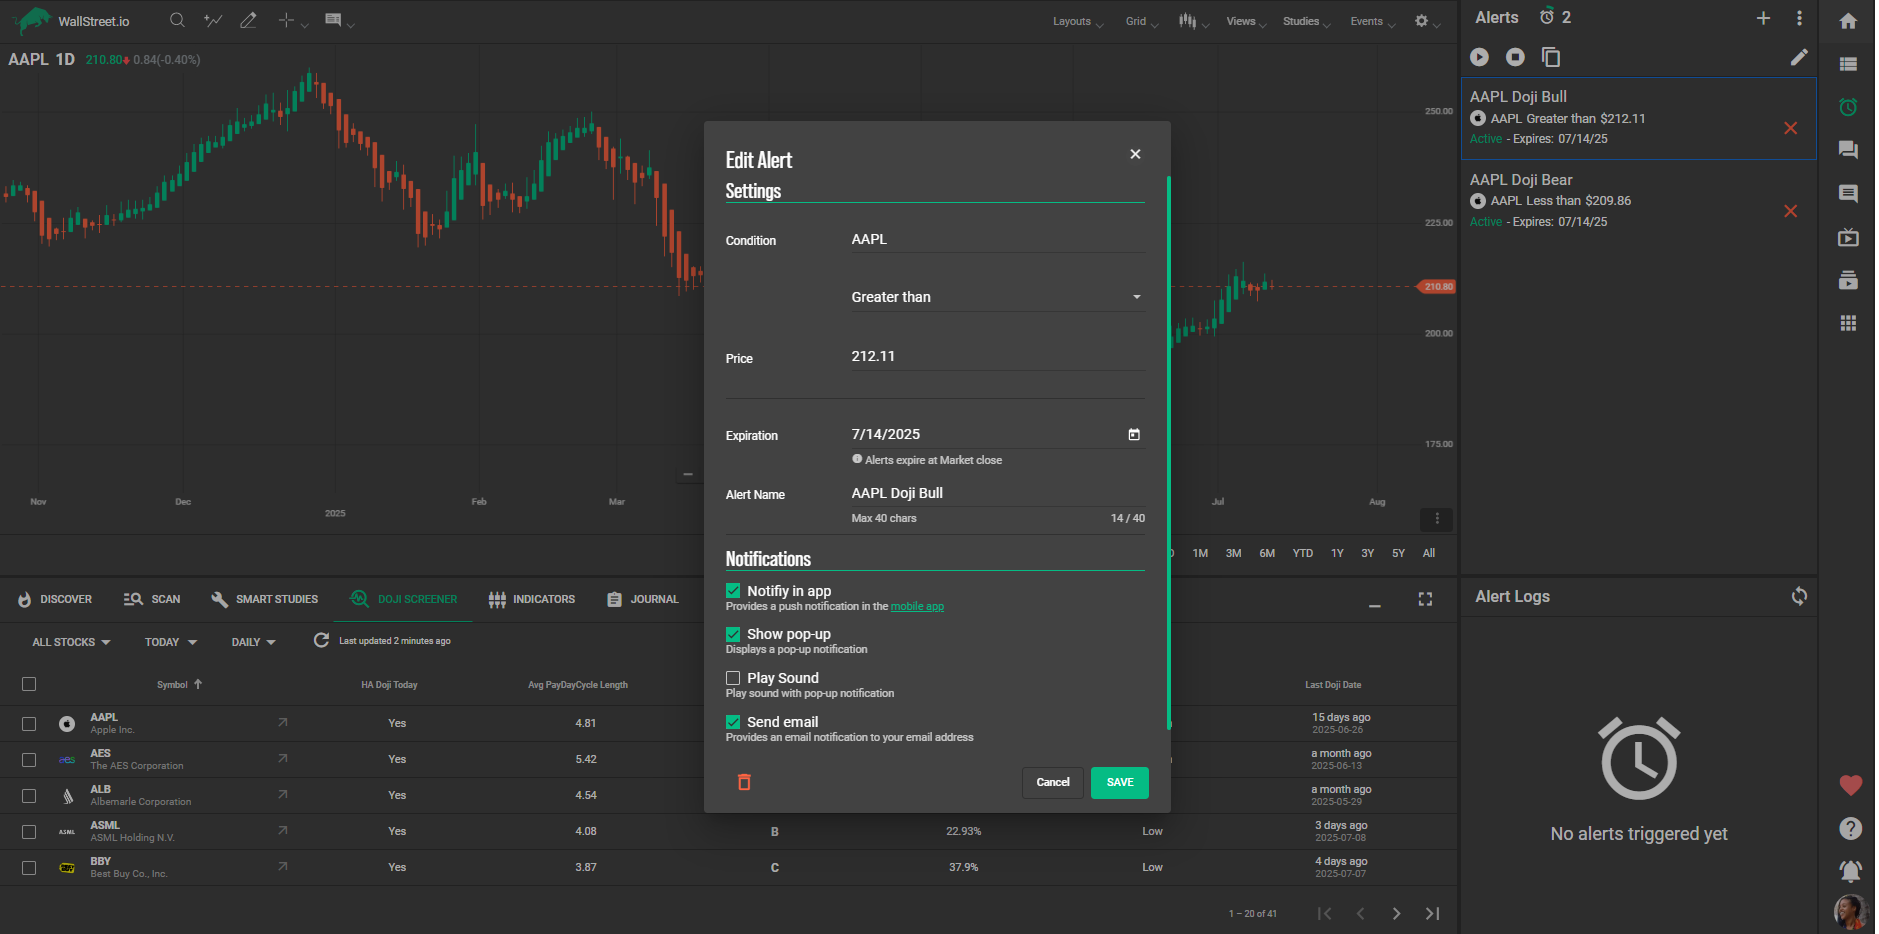Image resolution: width=1879 pixels, height=934 pixels.
Task: Add a new alert with the plus icon
Action: [1763, 18]
